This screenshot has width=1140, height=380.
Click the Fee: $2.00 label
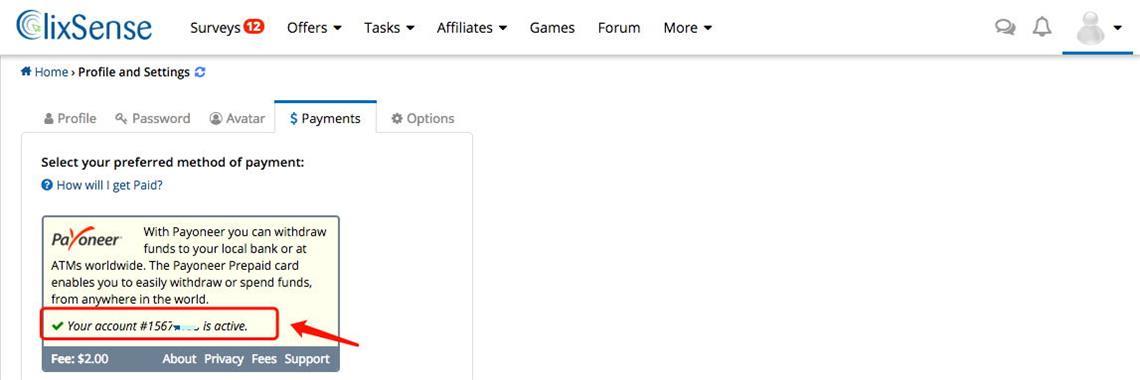(80, 359)
